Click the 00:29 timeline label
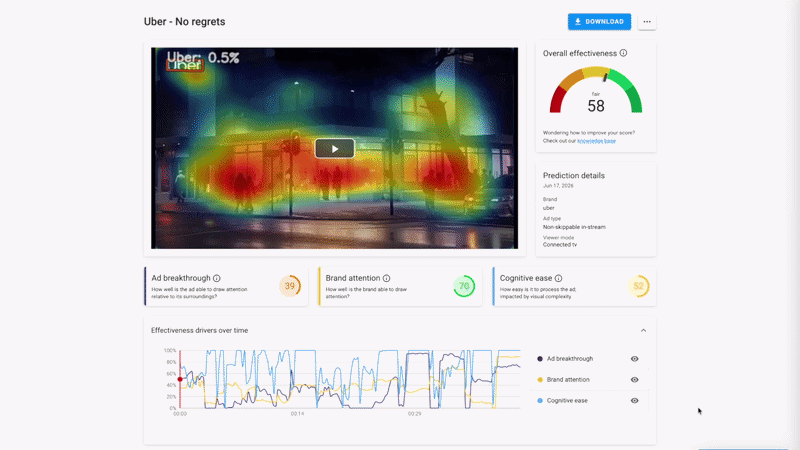800x450 pixels. pyautogui.click(x=414, y=414)
